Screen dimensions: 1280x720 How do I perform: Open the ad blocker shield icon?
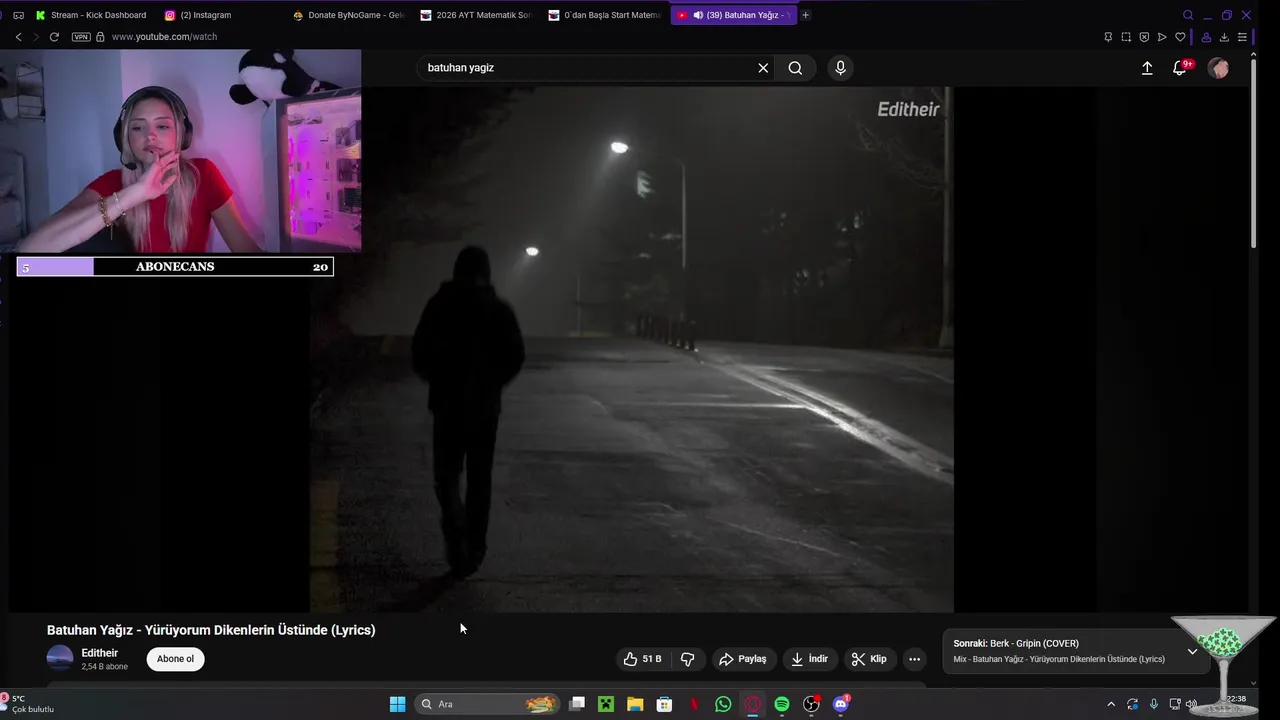(1144, 37)
